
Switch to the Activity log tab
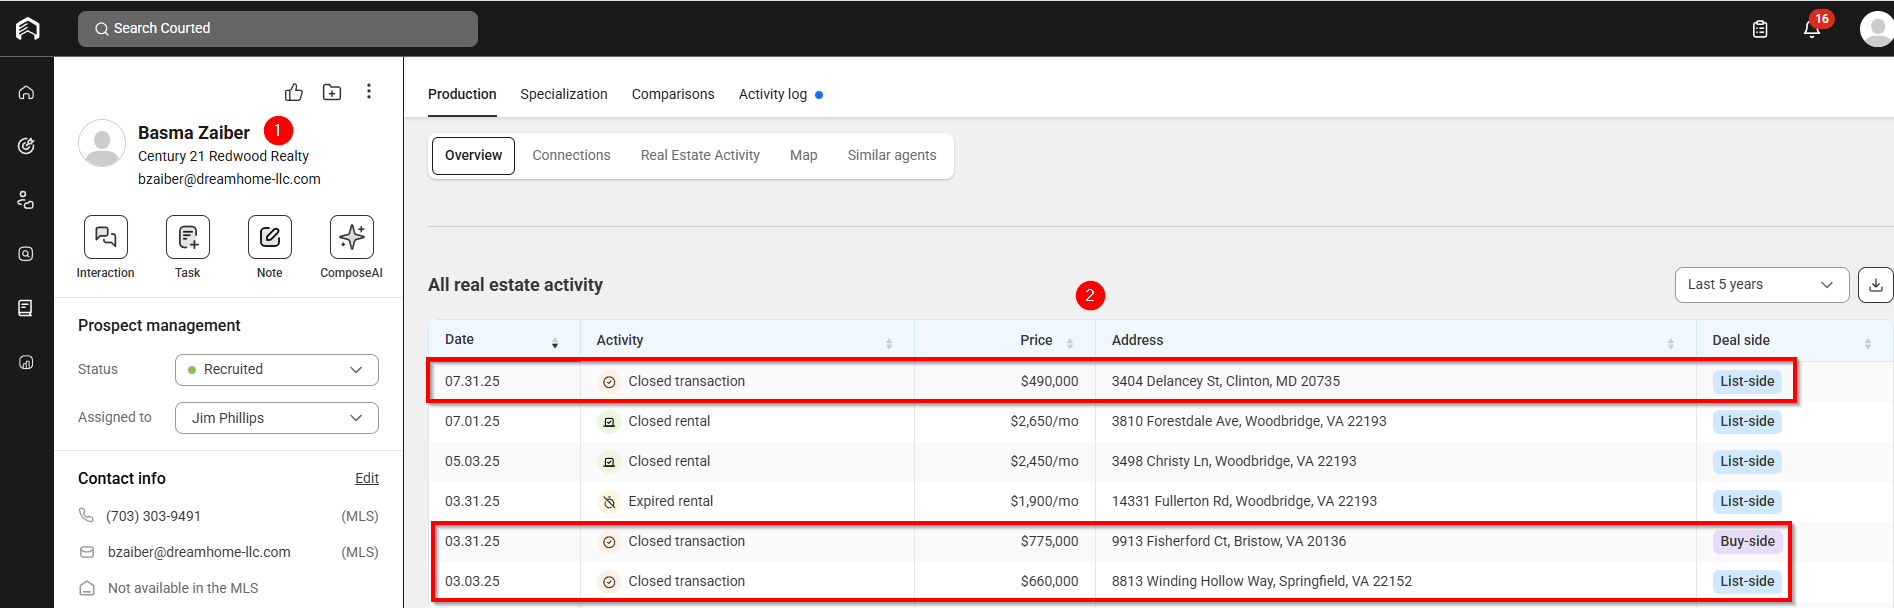[773, 94]
